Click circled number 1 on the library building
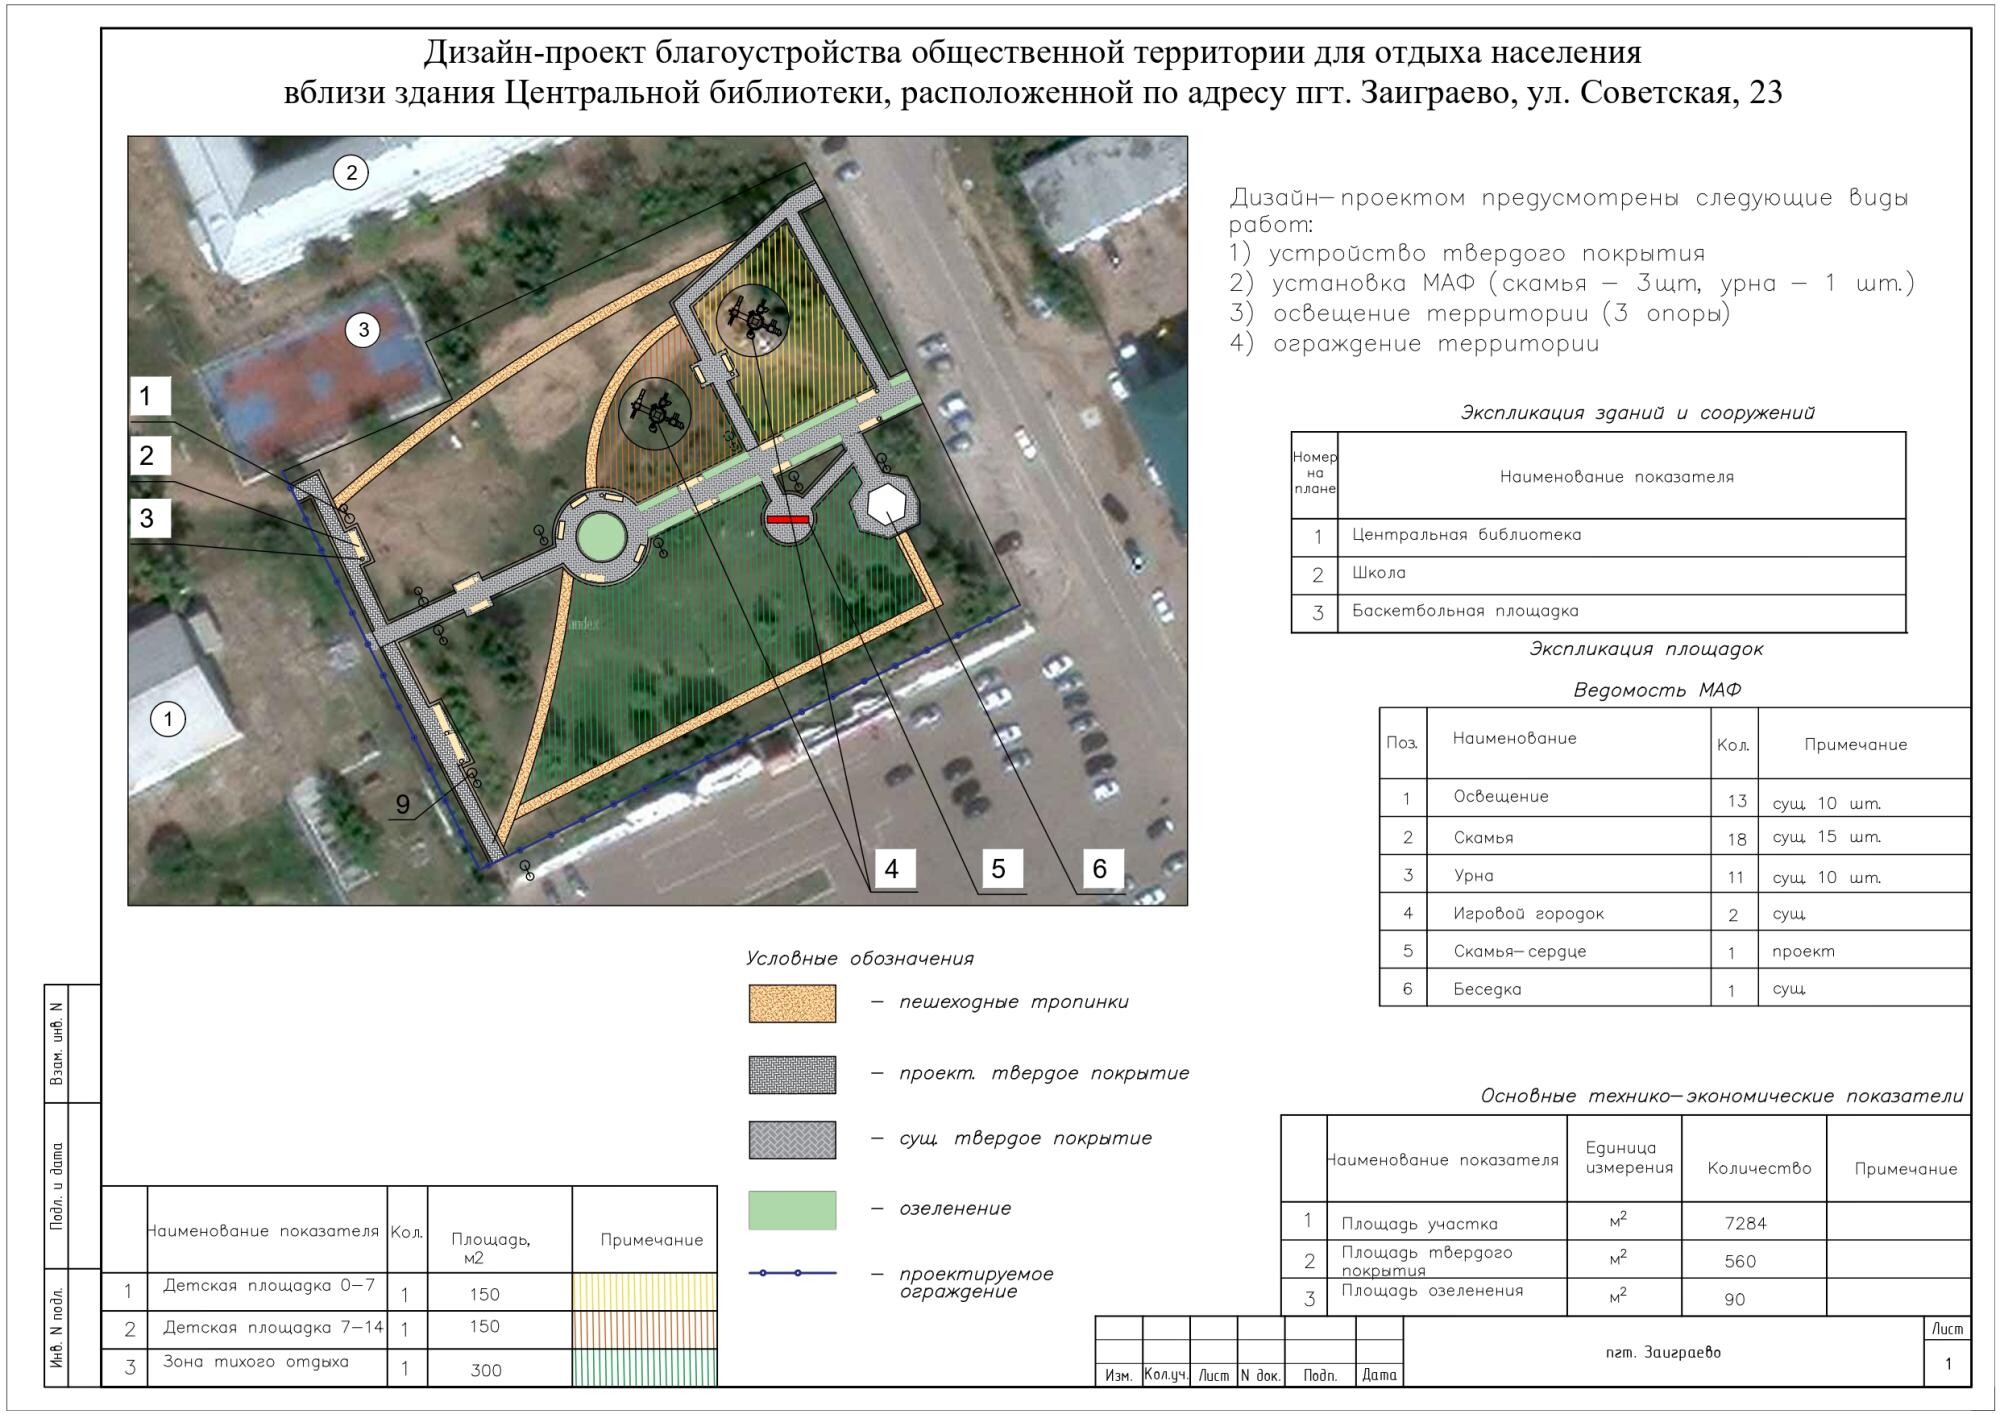The width and height of the screenshot is (2000, 1414). point(168,718)
